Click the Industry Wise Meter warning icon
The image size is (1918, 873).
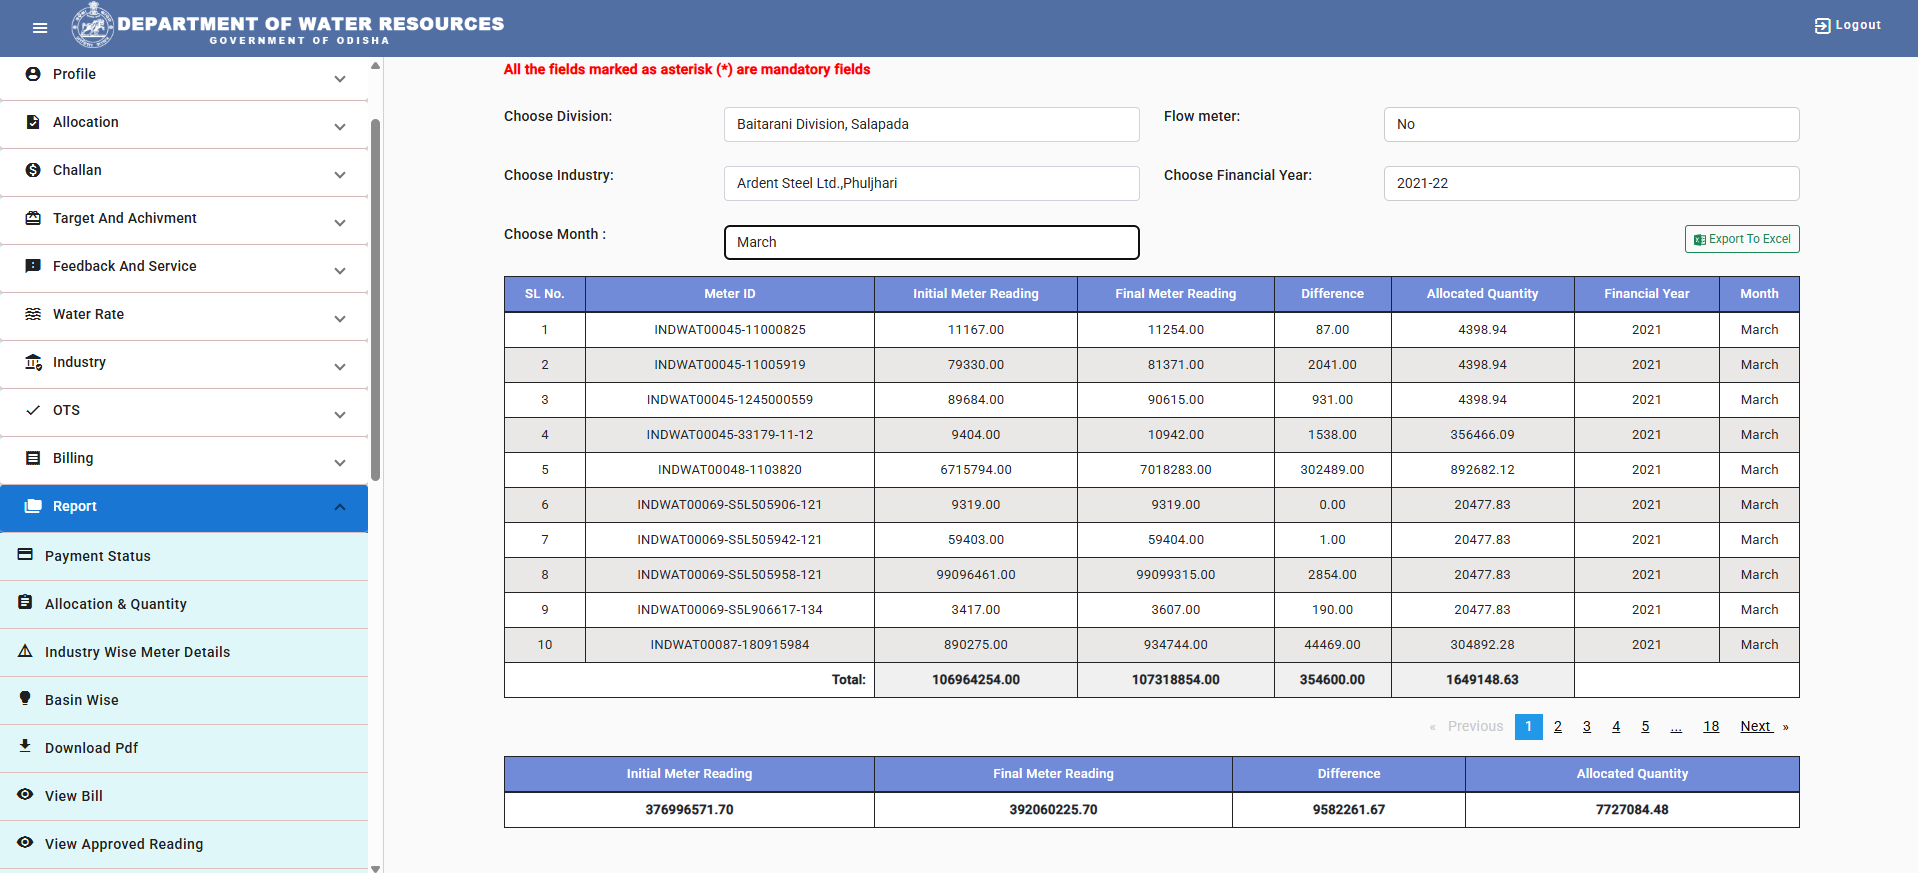(x=25, y=650)
